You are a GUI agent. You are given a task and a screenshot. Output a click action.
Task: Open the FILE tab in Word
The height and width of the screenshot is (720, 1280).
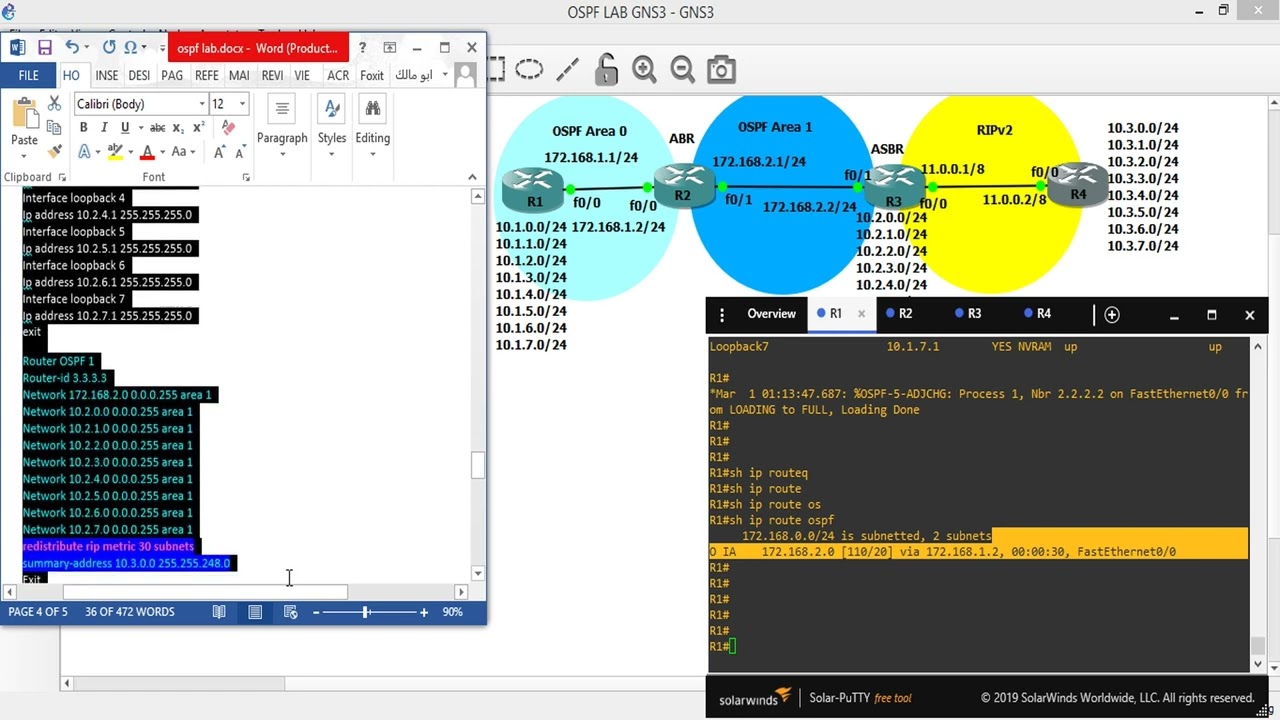[x=28, y=75]
